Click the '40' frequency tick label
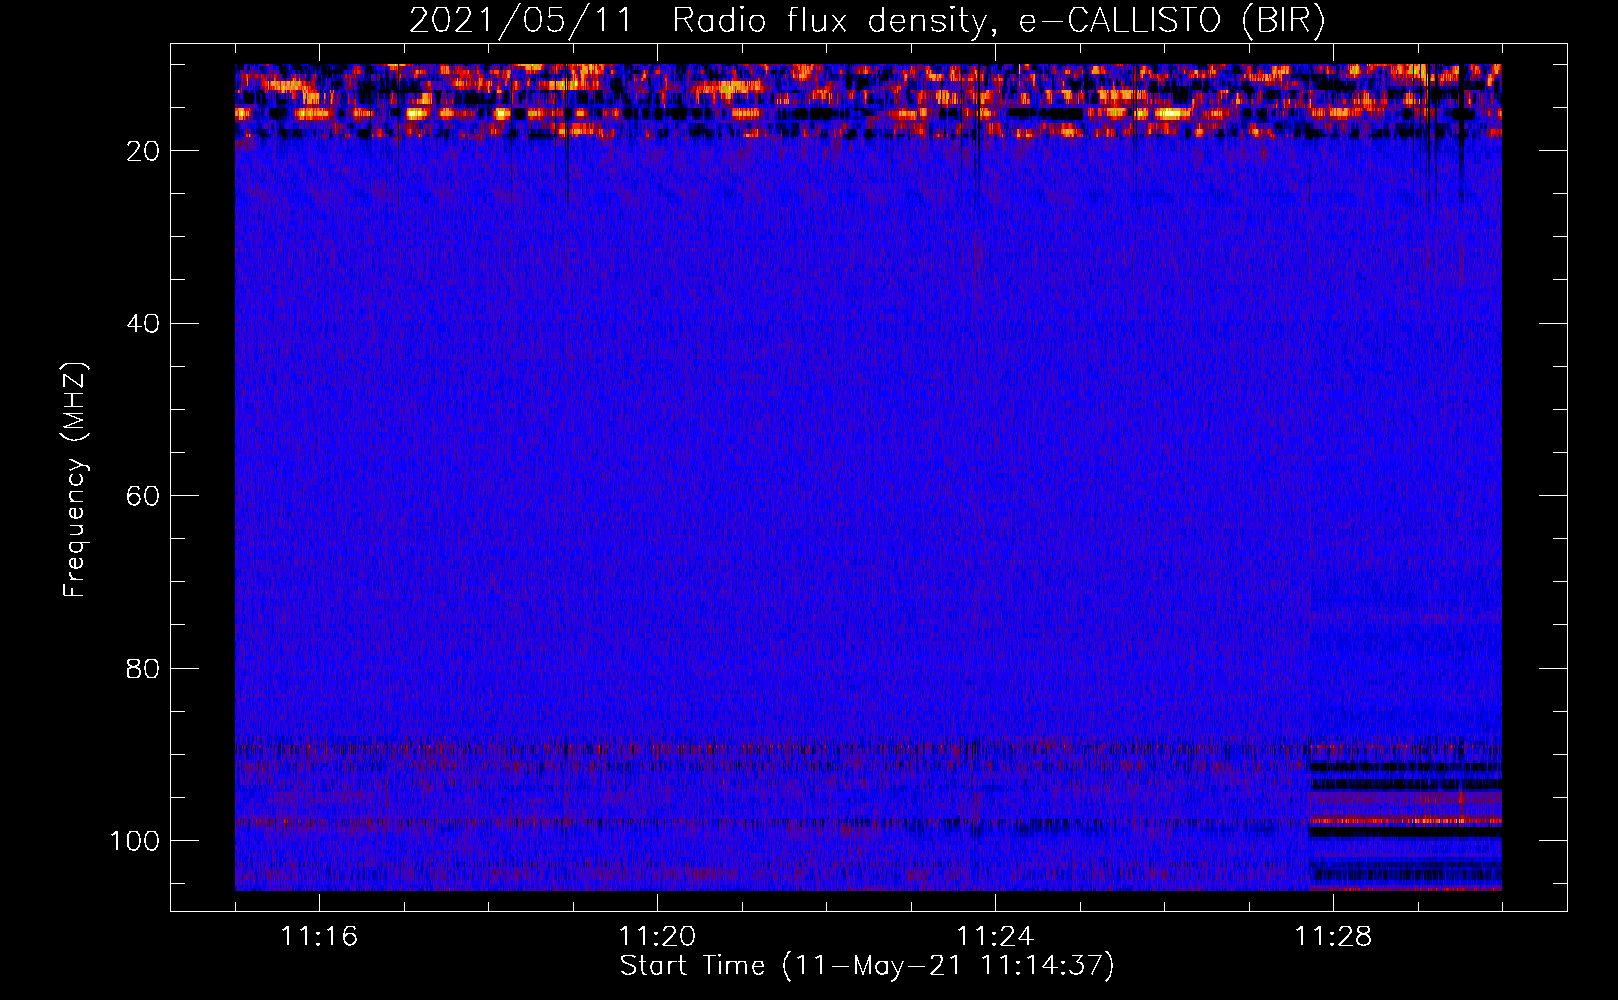The width and height of the screenshot is (1618, 1000). pos(143,324)
